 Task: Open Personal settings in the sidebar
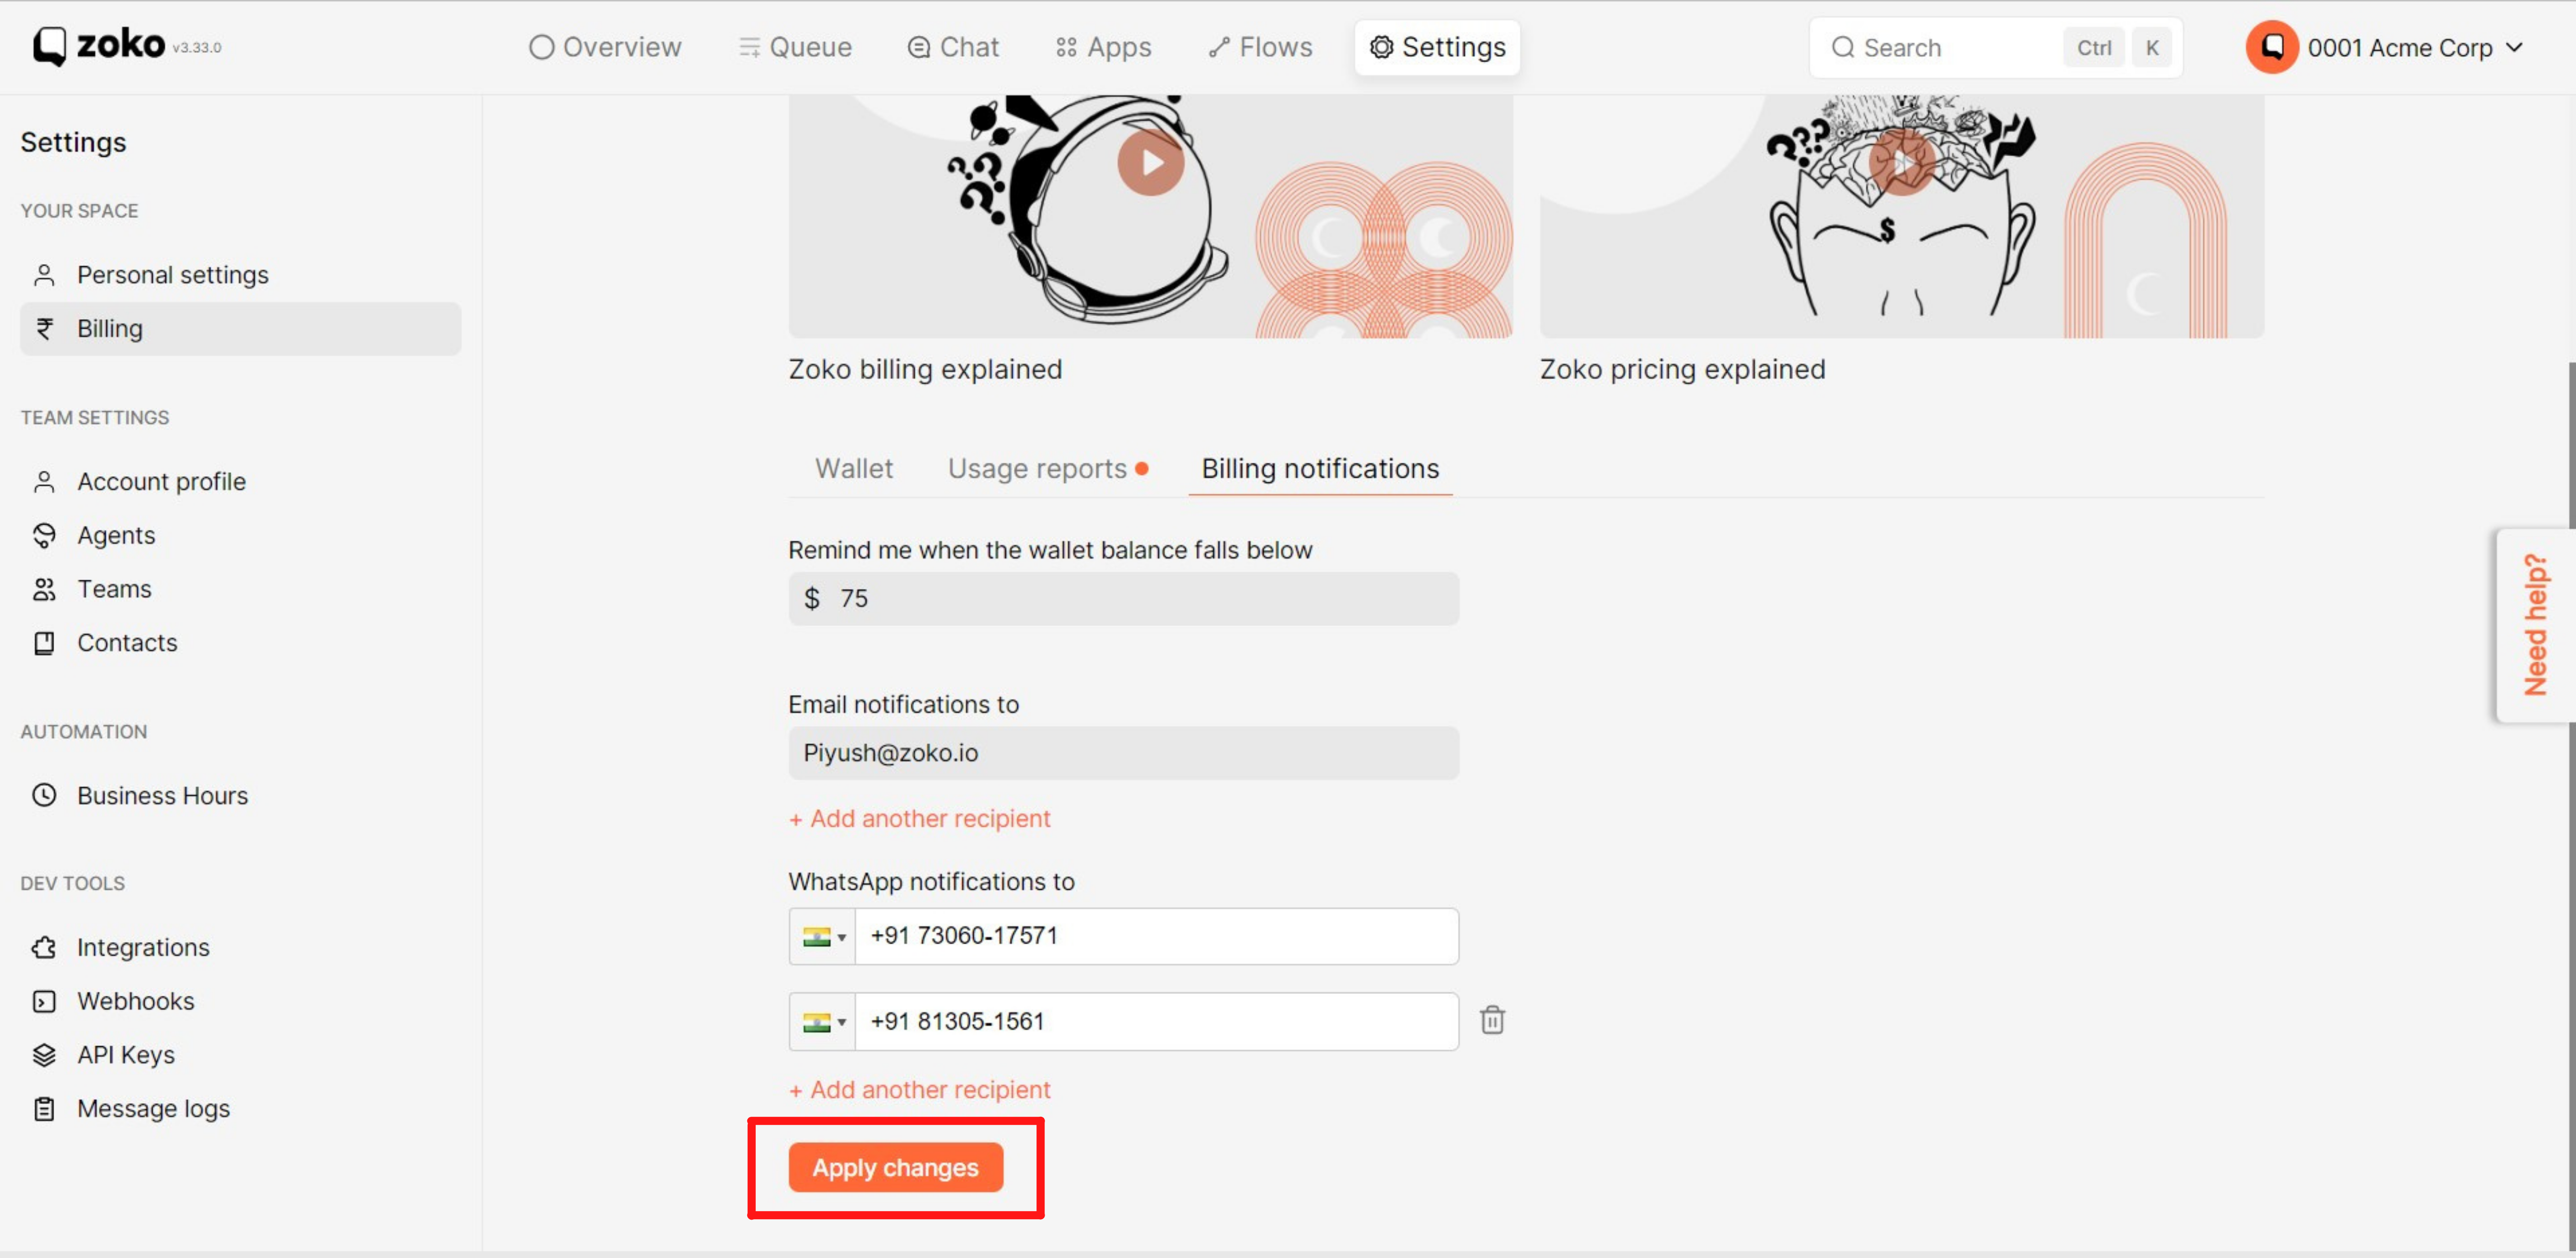(x=240, y=275)
